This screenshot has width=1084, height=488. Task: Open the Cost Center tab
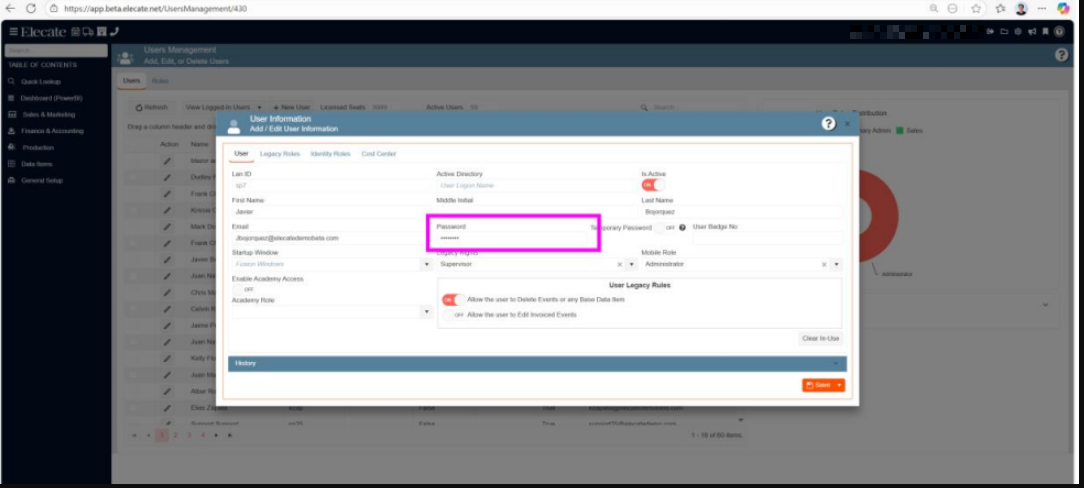point(378,154)
